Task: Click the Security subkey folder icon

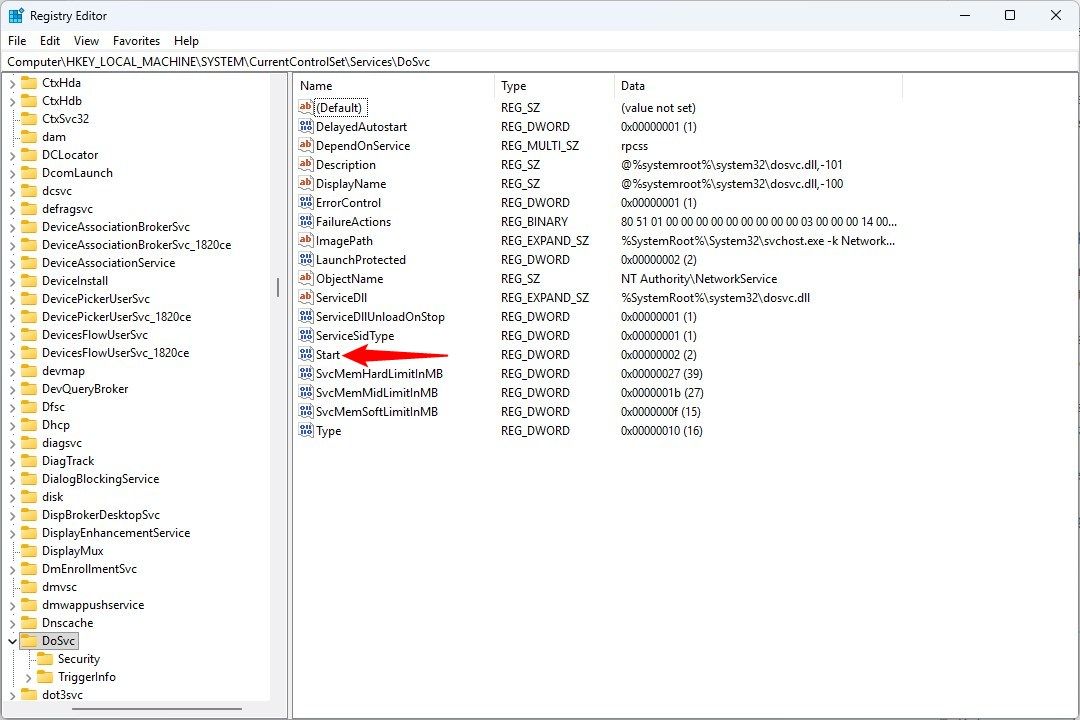Action: pos(45,659)
